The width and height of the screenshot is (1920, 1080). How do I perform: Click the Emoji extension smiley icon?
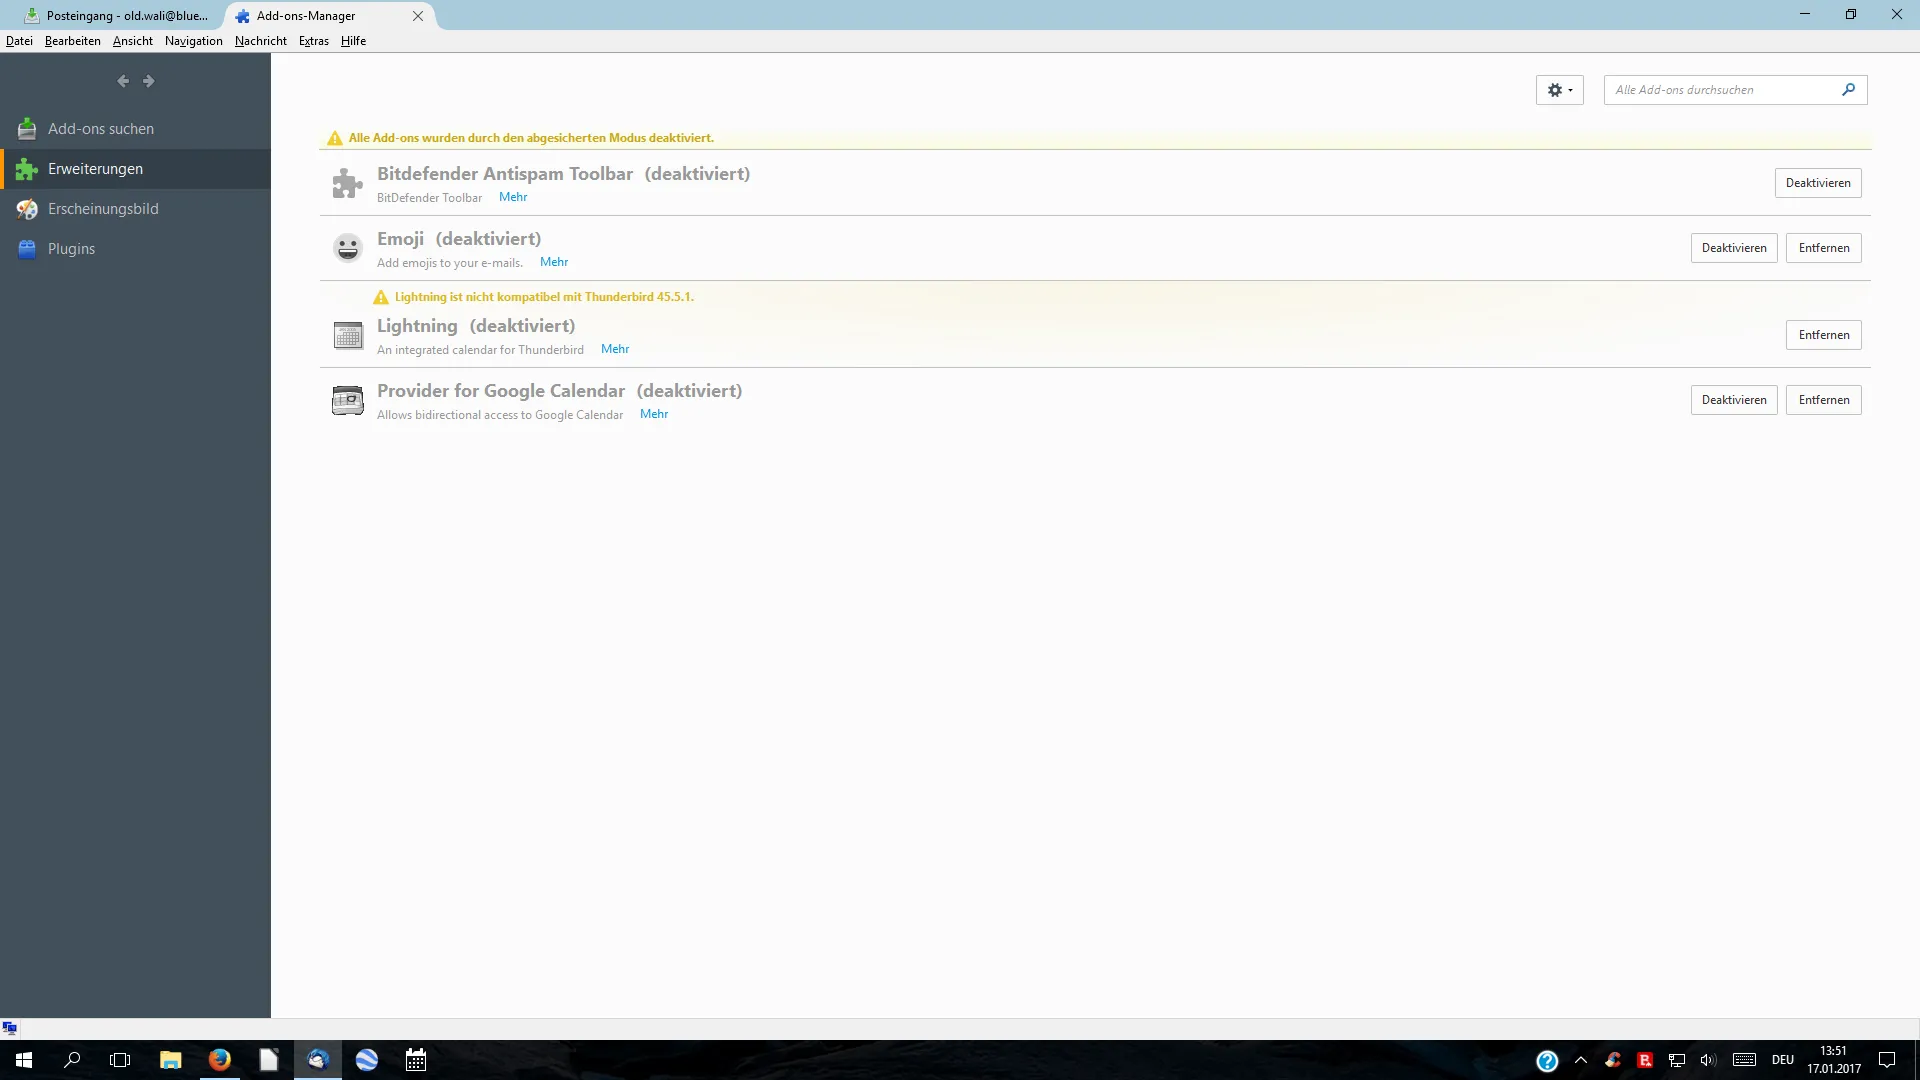tap(347, 248)
